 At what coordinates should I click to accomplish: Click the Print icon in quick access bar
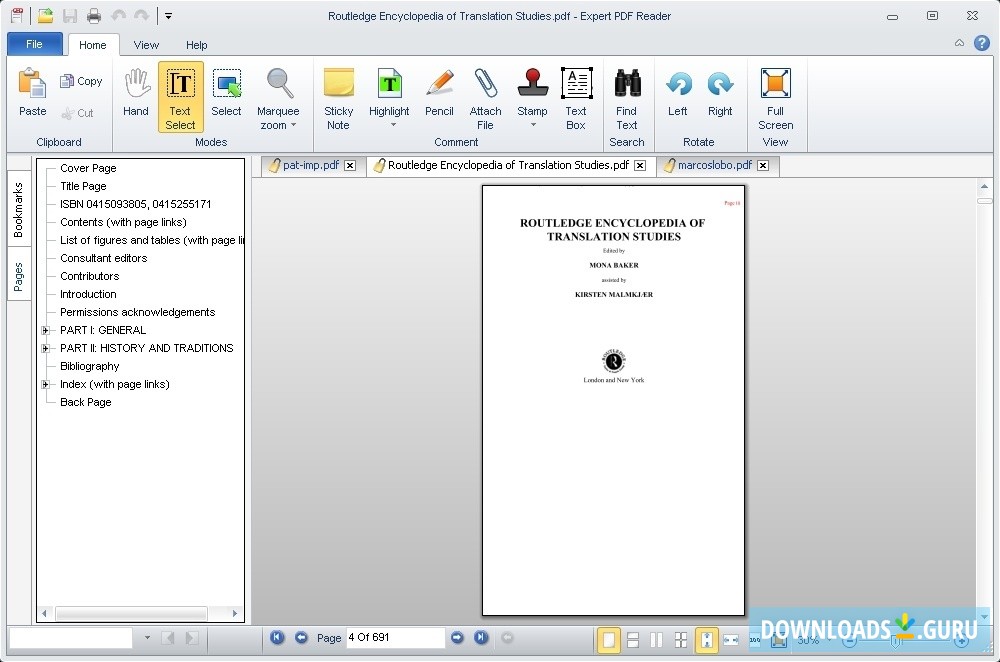tap(94, 16)
